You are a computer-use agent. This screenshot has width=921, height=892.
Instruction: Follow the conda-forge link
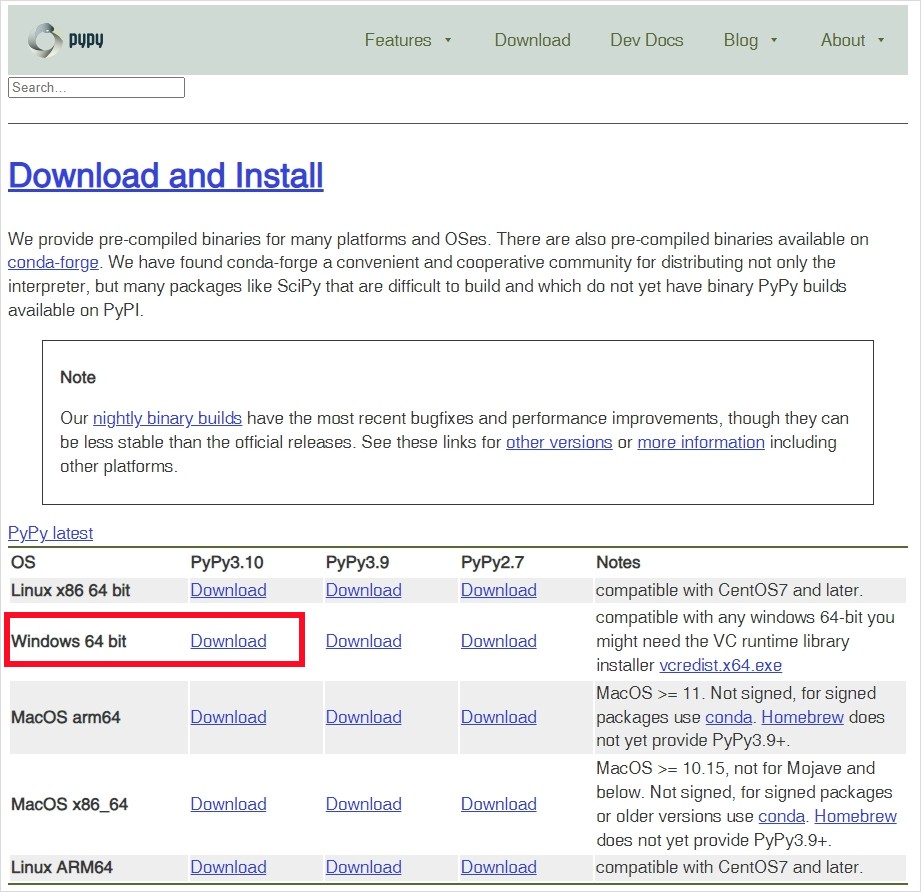click(x=53, y=262)
